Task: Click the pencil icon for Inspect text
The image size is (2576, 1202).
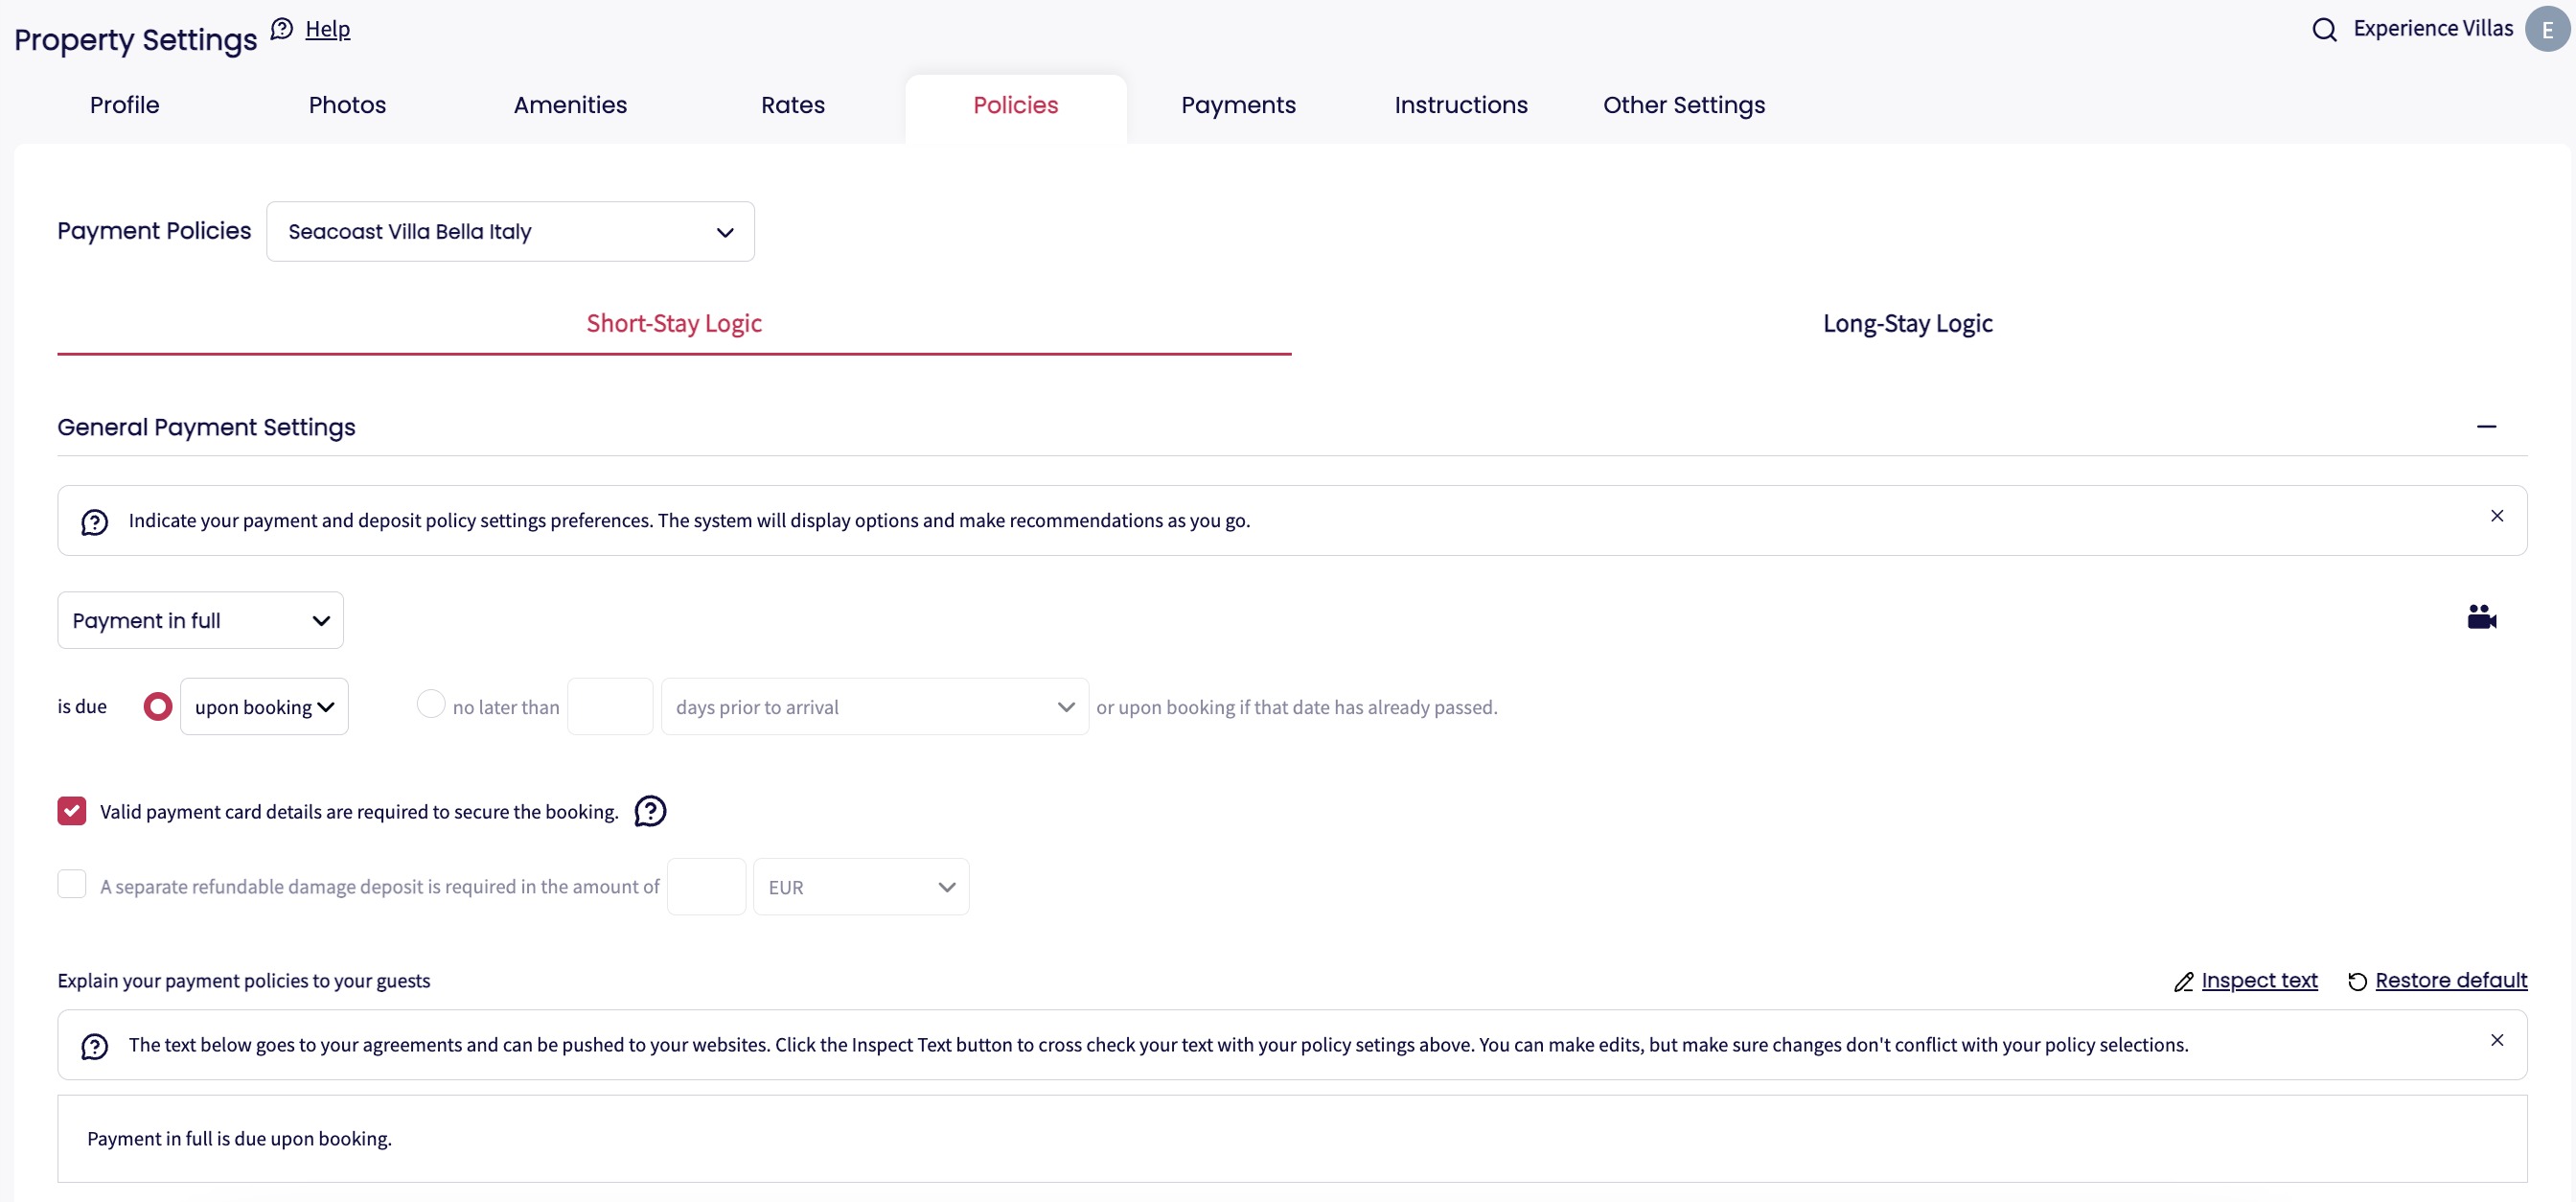Action: pos(2183,982)
